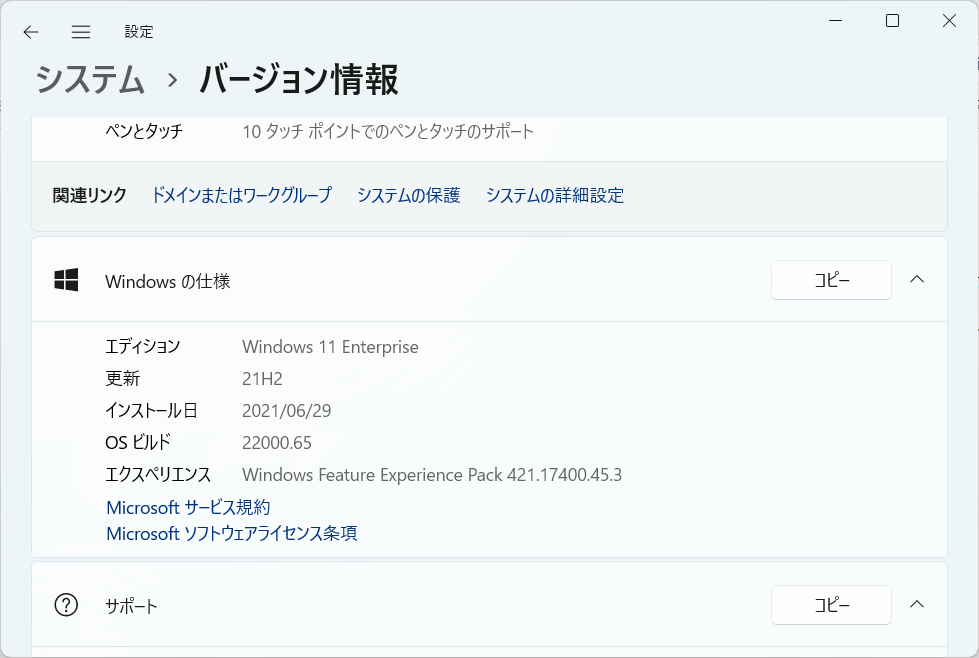Screen dimensions: 979x658
Task: Click the エディション label
Action: pyautogui.click(x=142, y=346)
